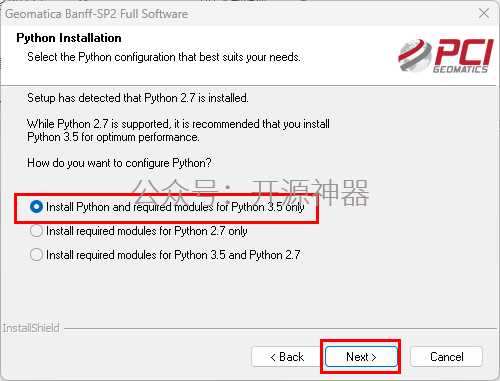The width and height of the screenshot is (500, 381).
Task: Click the white header banner area
Action: [x=250, y=55]
